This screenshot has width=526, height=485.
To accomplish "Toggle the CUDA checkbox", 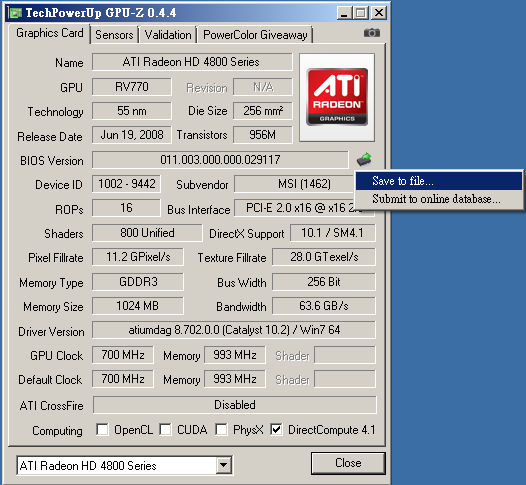I will coord(165,429).
